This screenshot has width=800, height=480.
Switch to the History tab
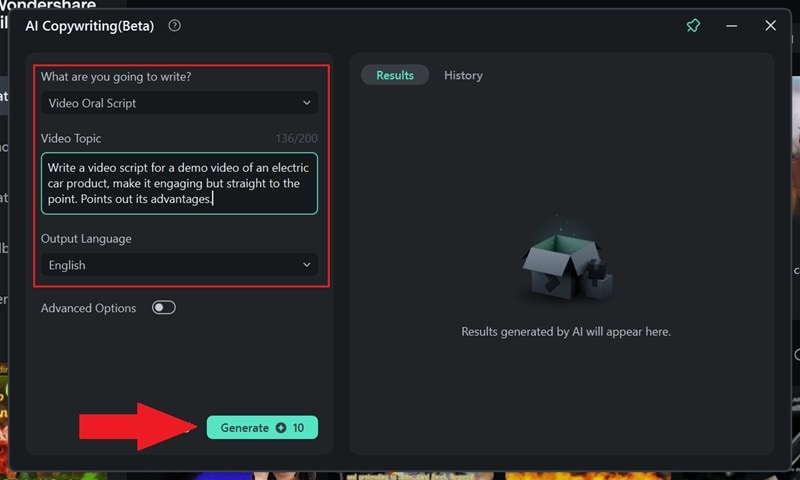click(x=463, y=75)
